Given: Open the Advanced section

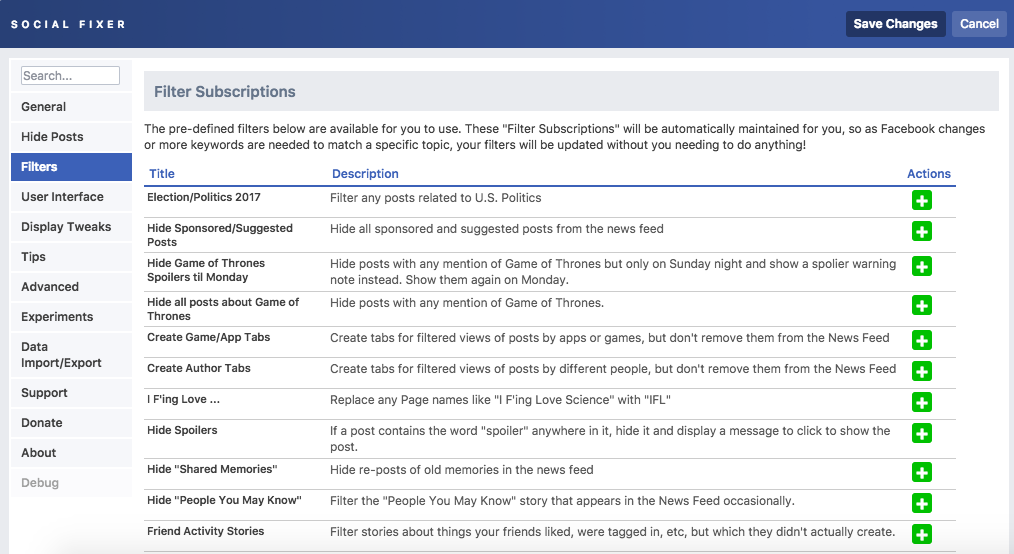Looking at the screenshot, I should (x=71, y=287).
